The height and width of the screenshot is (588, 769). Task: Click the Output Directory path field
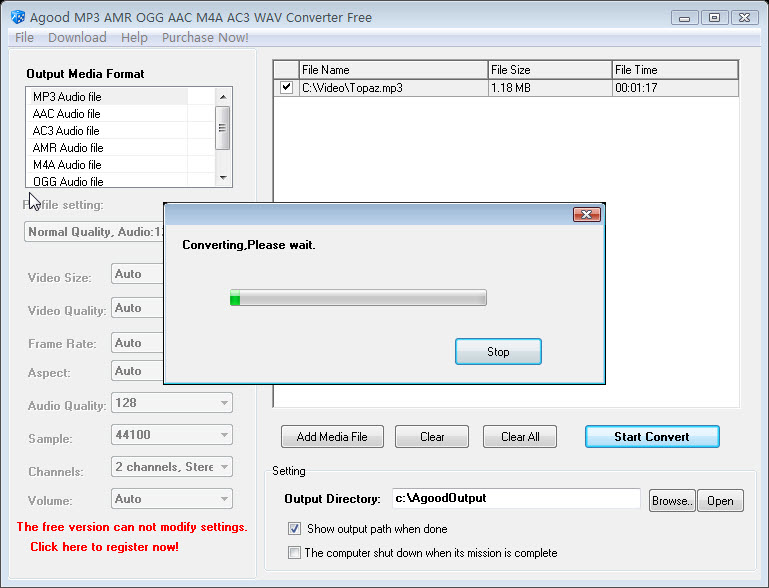coord(516,498)
